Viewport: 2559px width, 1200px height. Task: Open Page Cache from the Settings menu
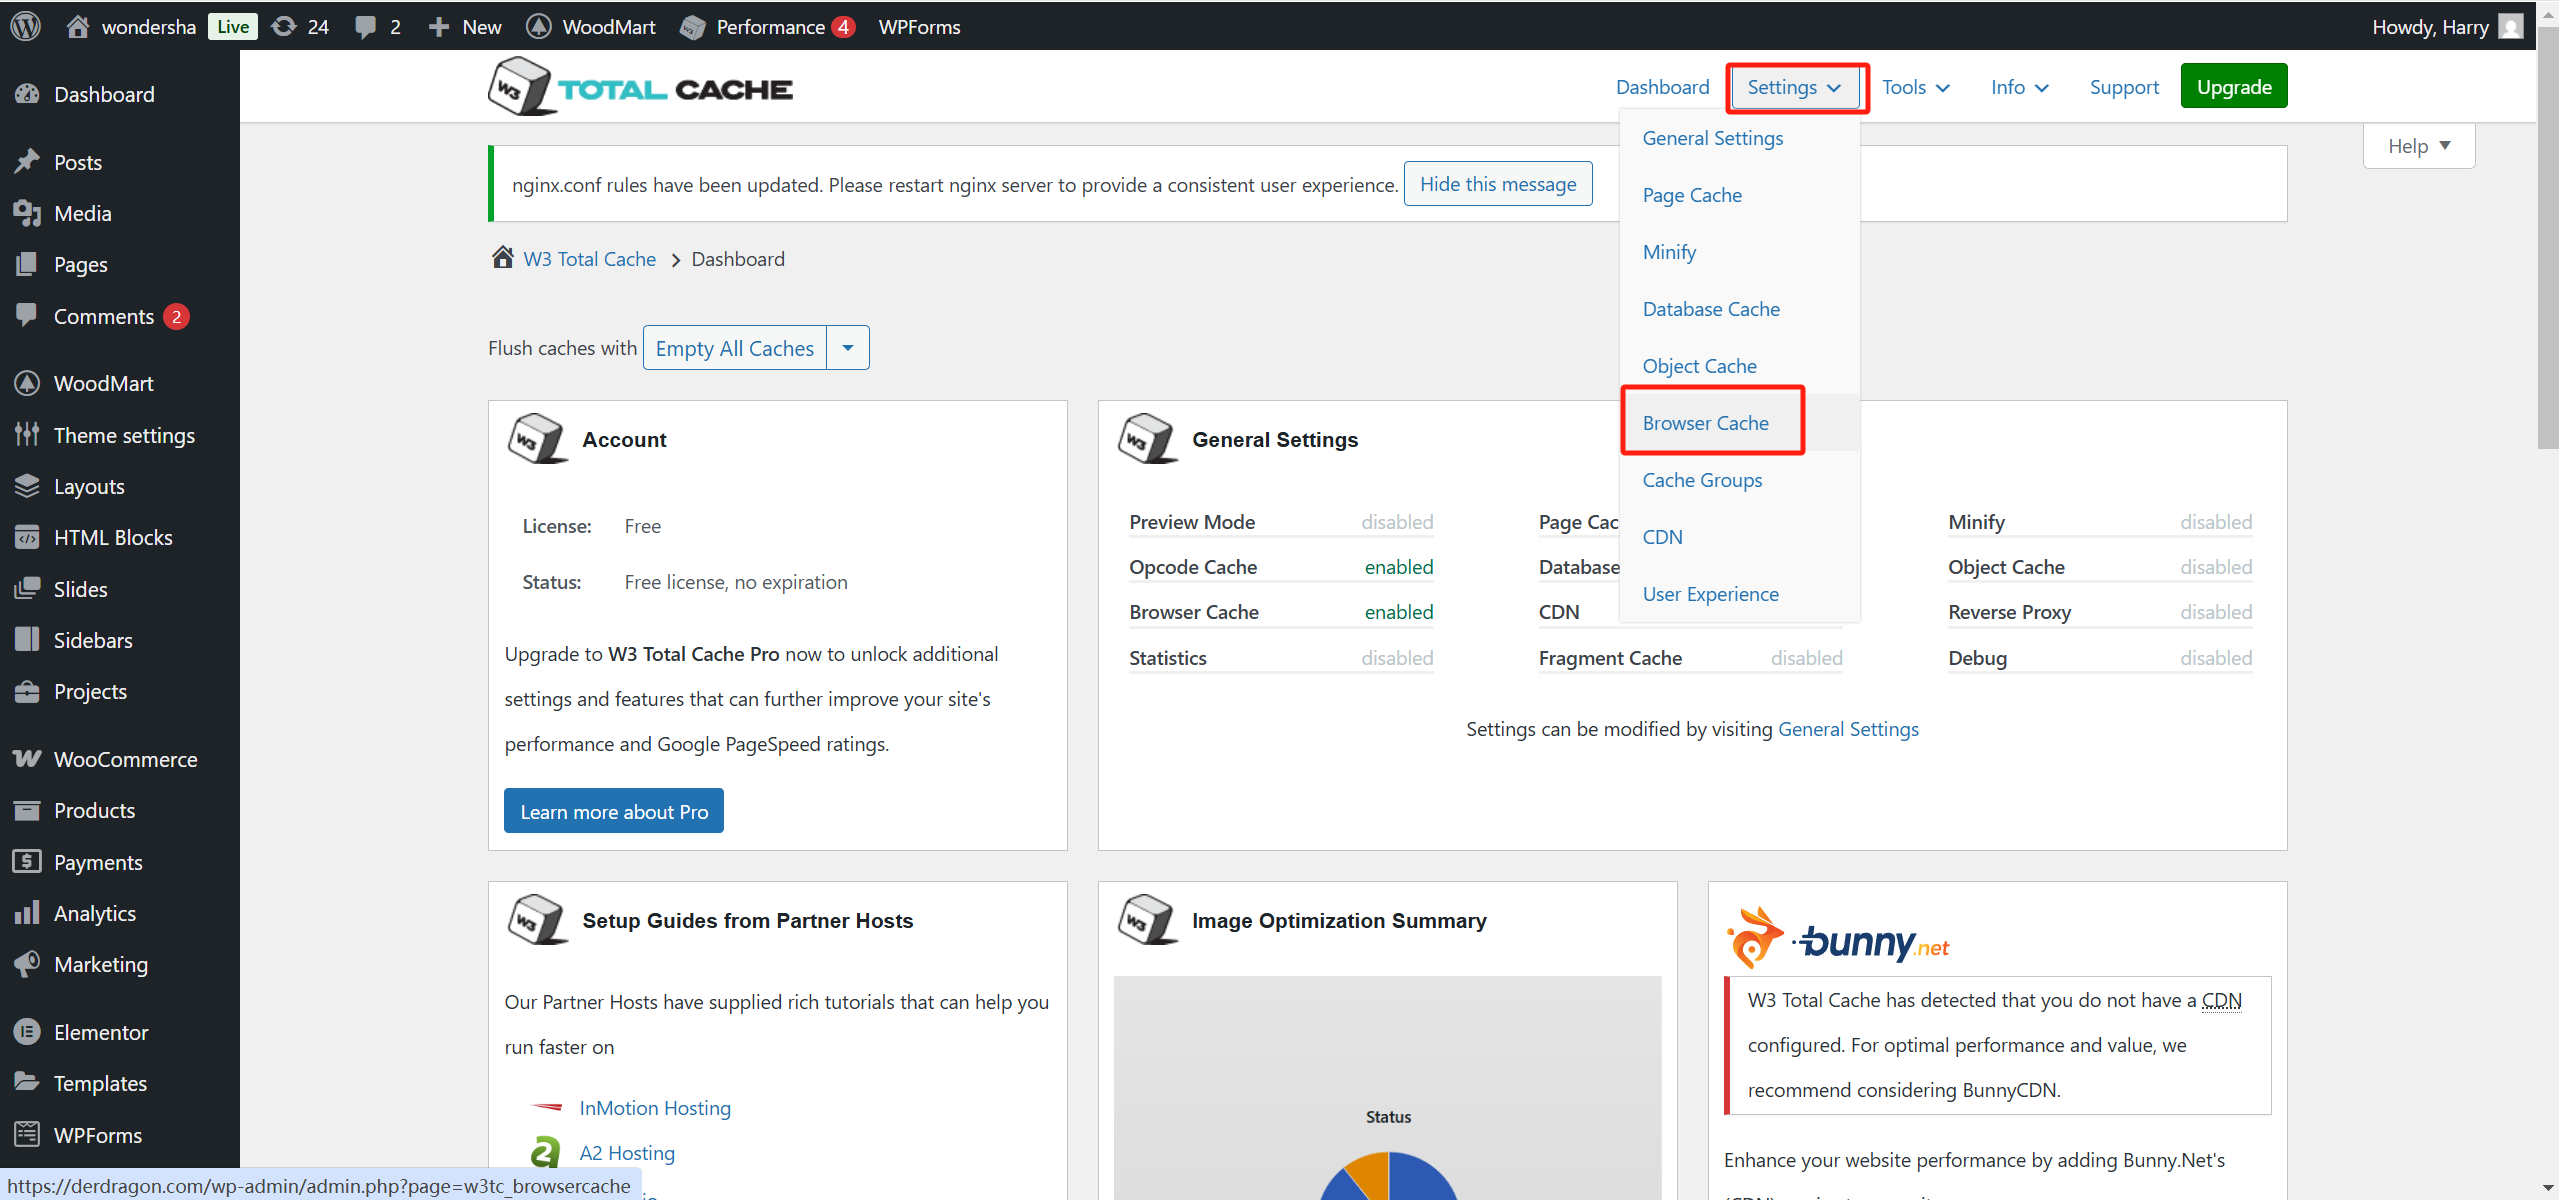pyautogui.click(x=1692, y=194)
